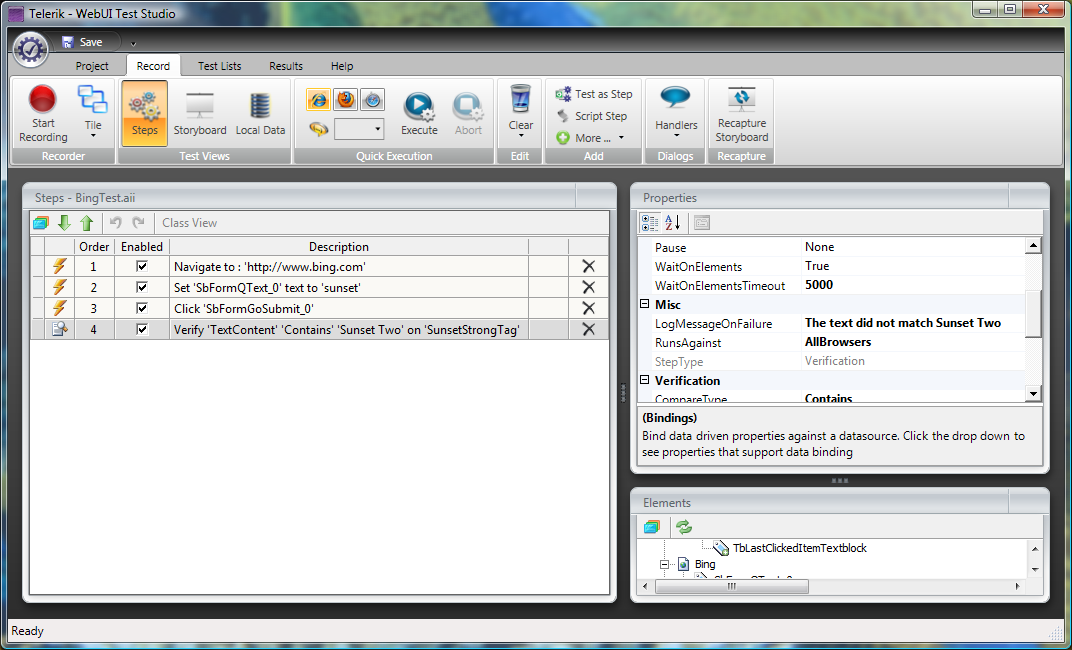
Task: Select the TbLastClickedItemTextblock element
Action: [x=799, y=548]
